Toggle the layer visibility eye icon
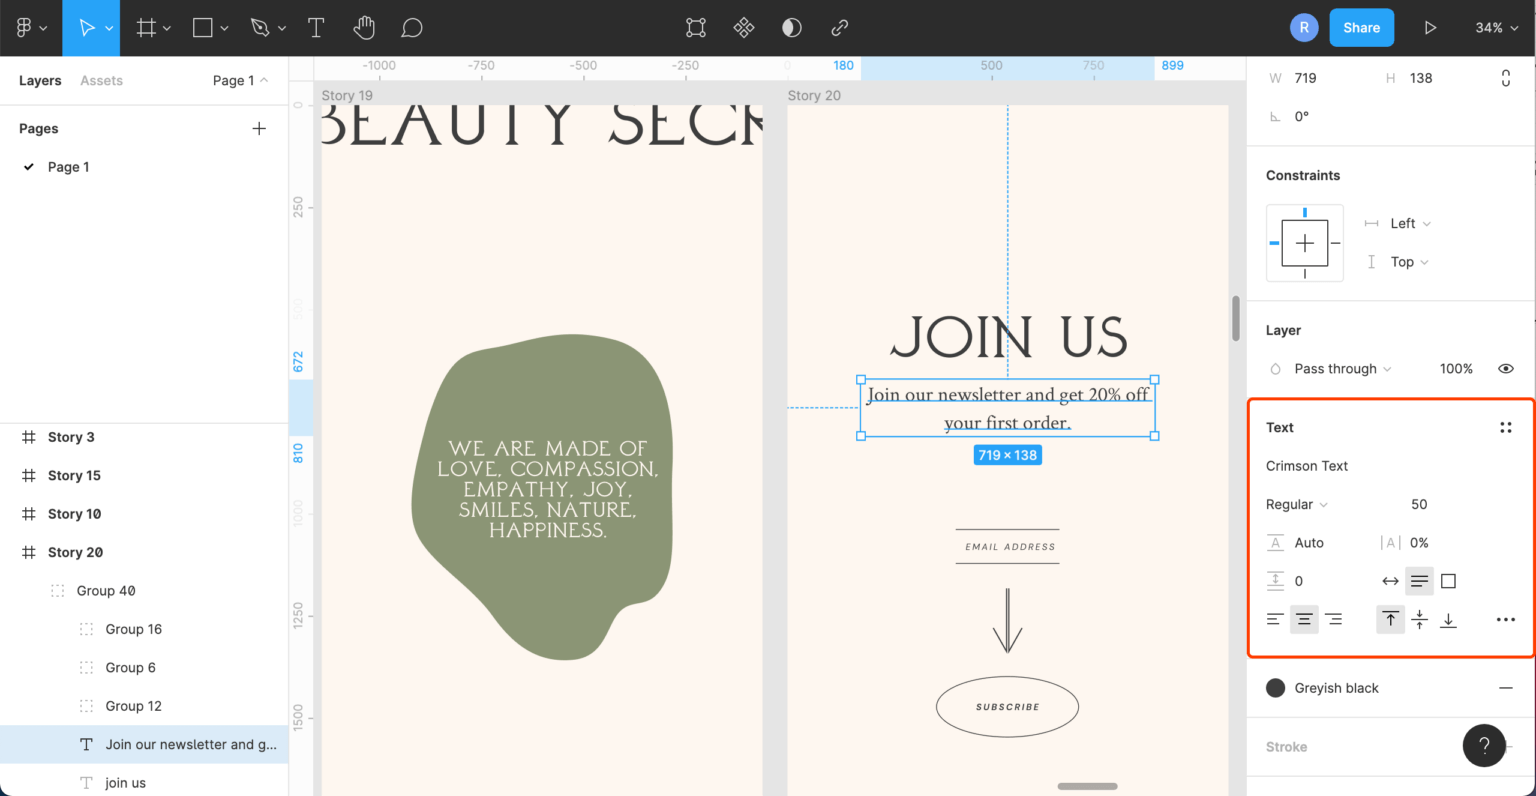Screen dimensions: 1536x796 click(1507, 368)
